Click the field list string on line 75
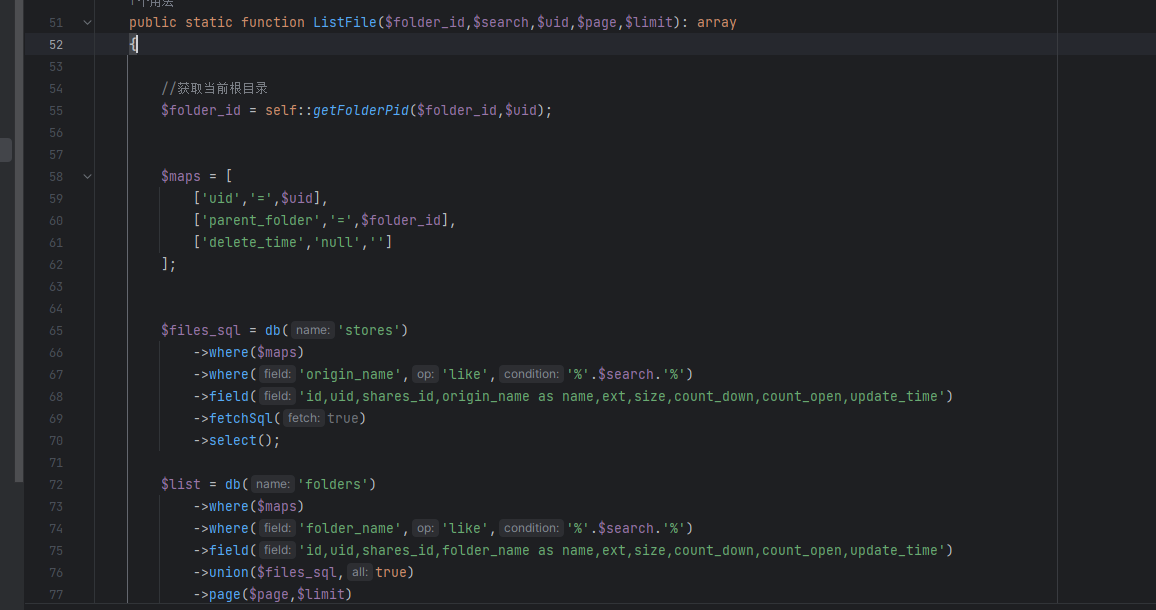This screenshot has height=610, width=1156. coord(621,550)
